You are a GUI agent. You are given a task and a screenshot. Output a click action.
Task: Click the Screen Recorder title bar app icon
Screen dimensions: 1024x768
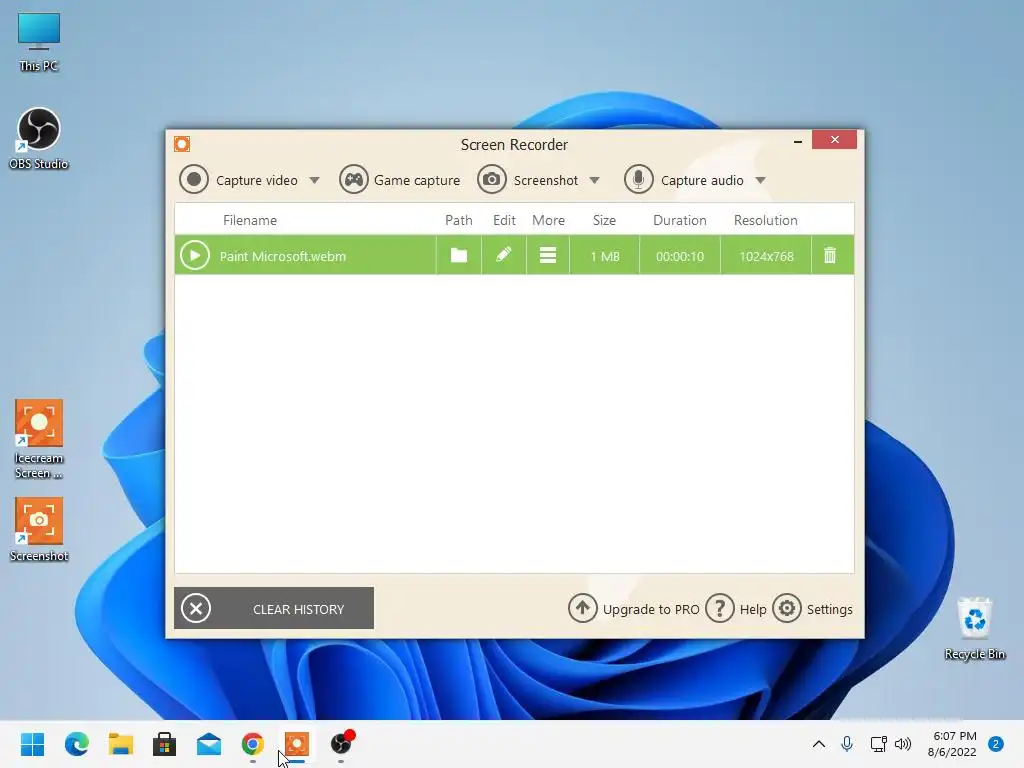(x=182, y=144)
